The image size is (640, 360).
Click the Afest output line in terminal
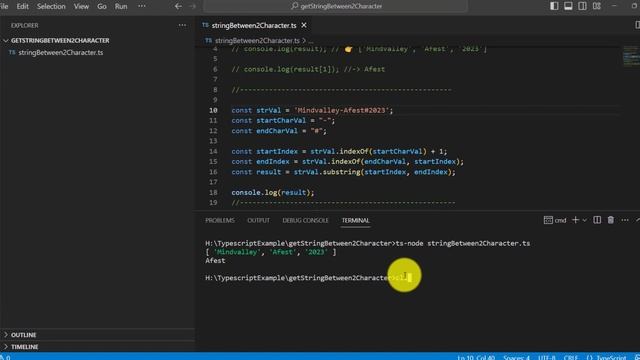(x=215, y=261)
